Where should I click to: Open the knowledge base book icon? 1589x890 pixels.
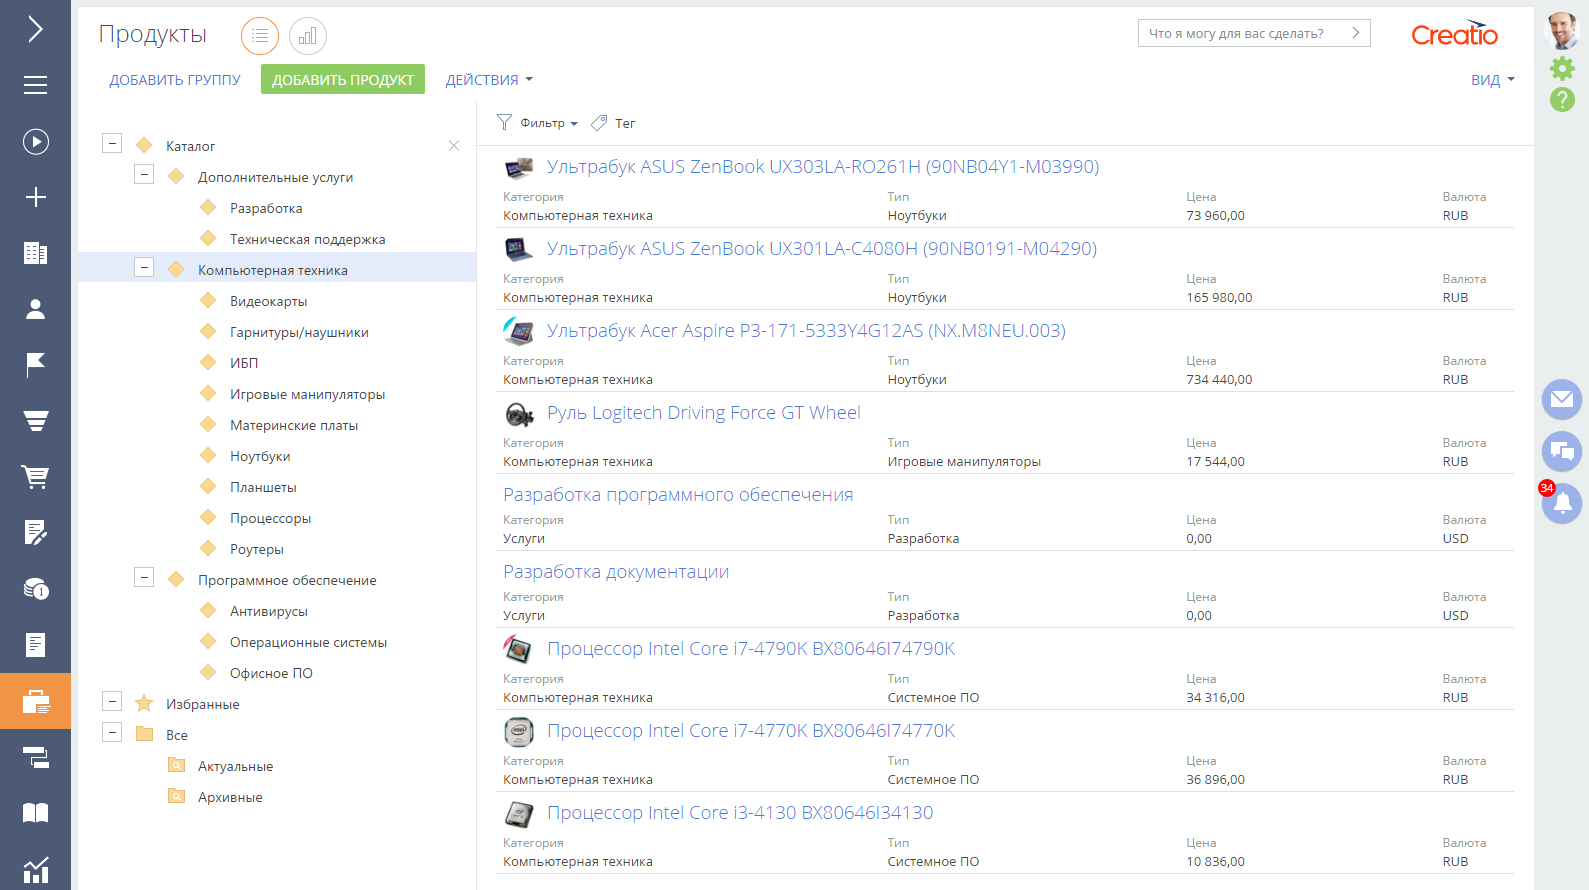(x=35, y=813)
